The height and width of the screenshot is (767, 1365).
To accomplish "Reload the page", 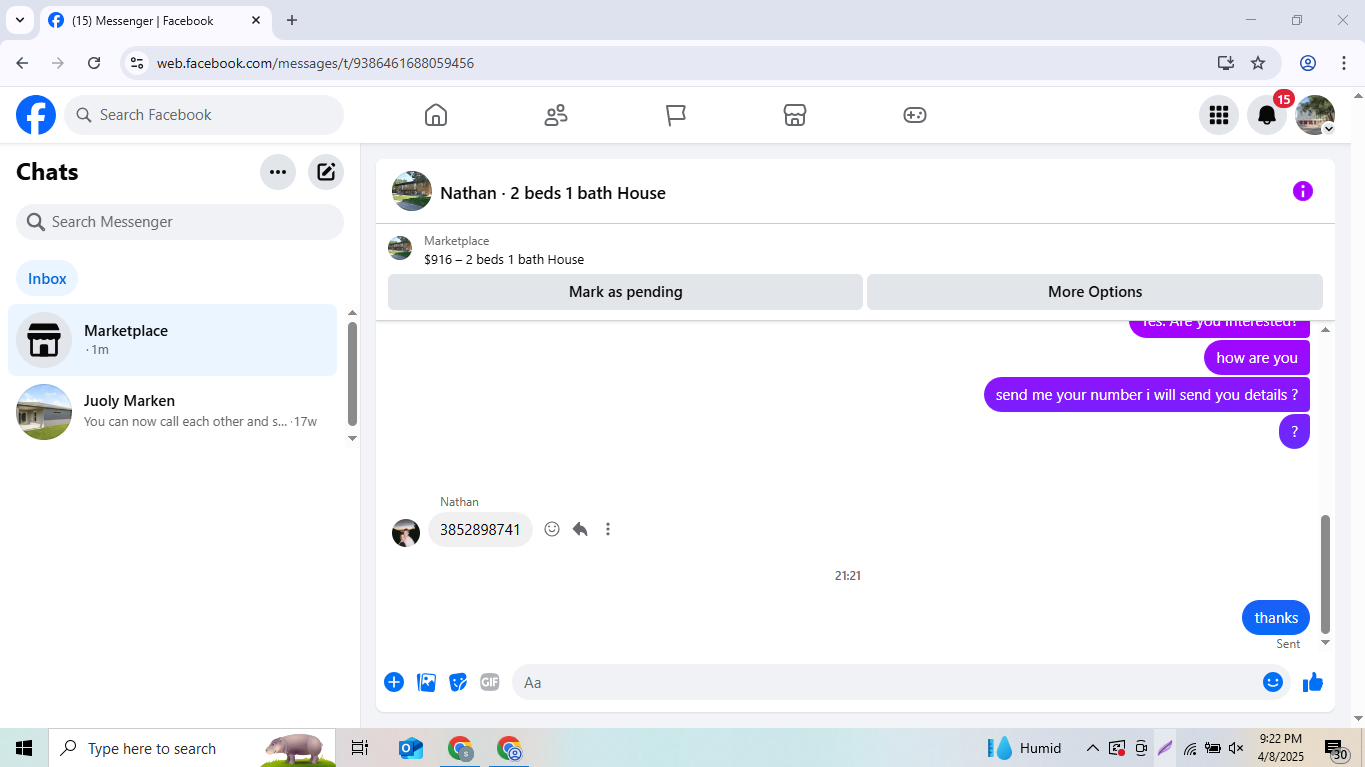I will point(94,63).
